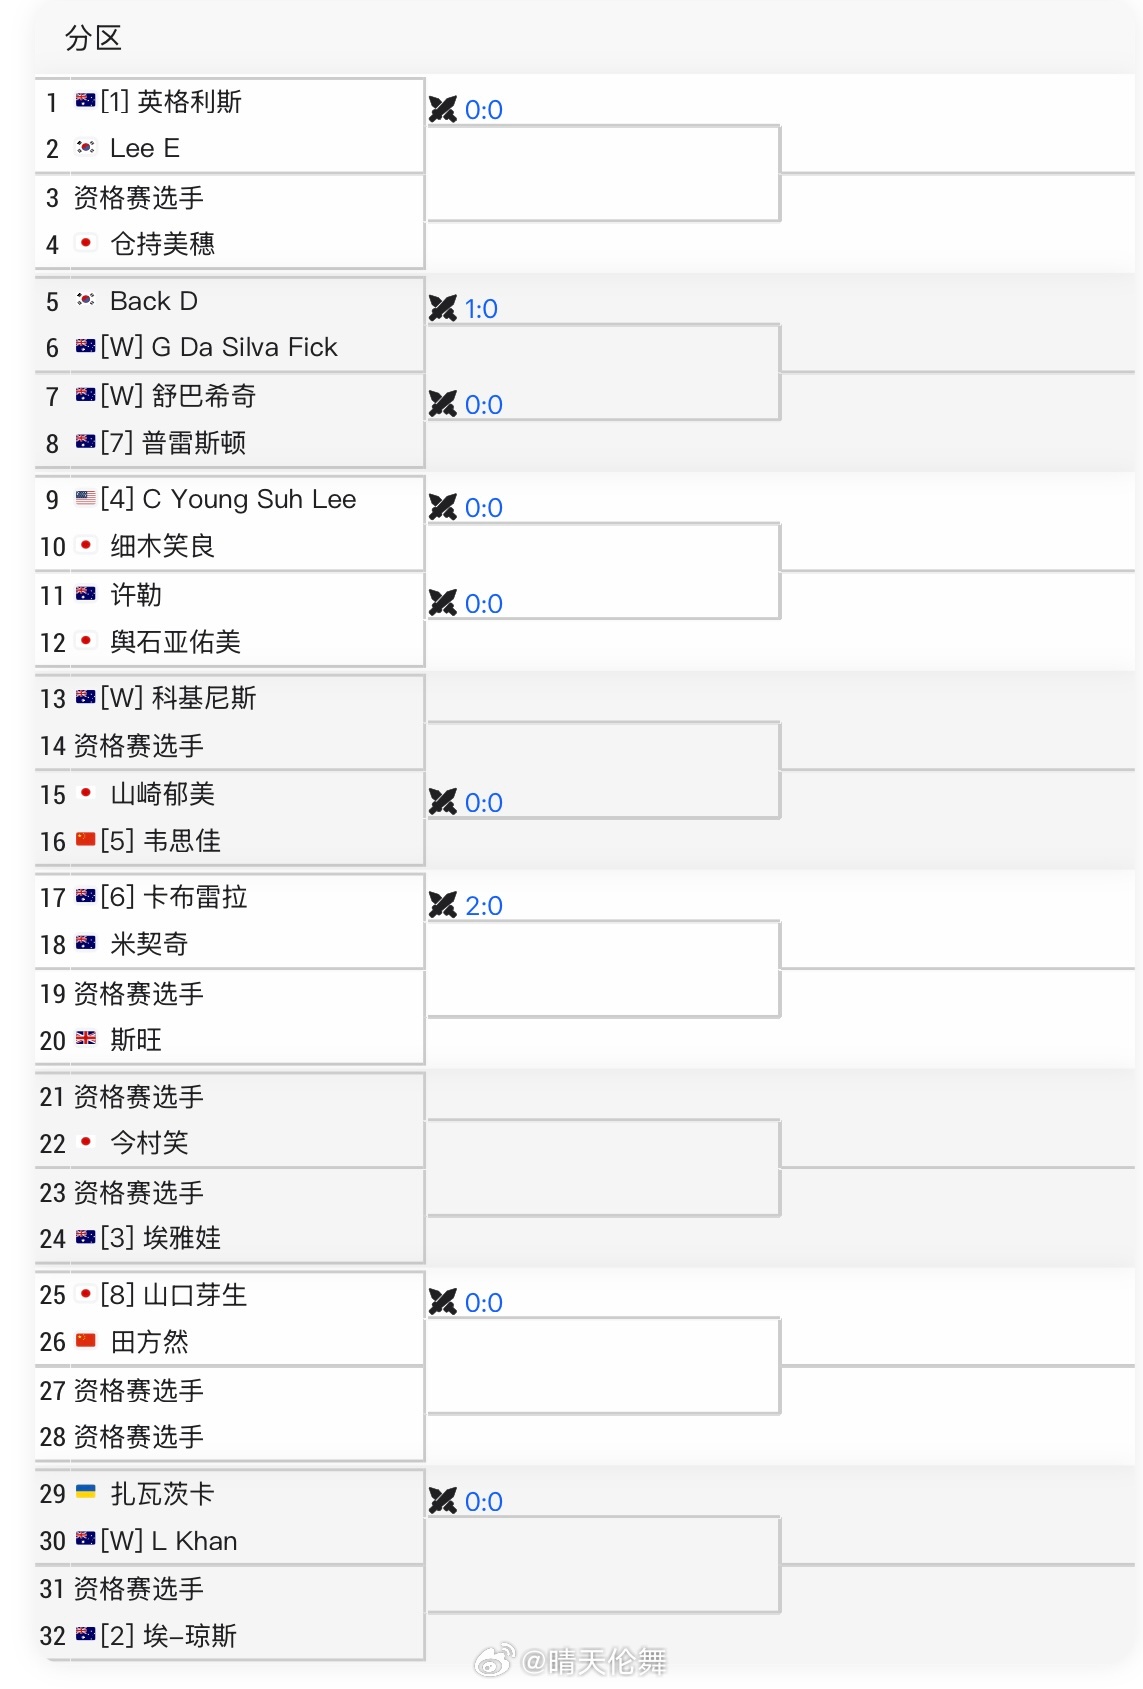Click the crossed-rackets icon beside 英格利斯 match
The width and height of the screenshot is (1143, 1689).
tap(443, 110)
